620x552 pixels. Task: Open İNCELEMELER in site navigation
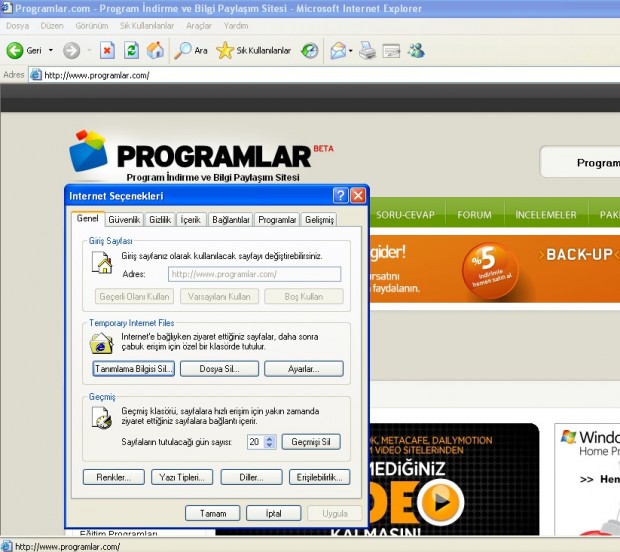(546, 215)
